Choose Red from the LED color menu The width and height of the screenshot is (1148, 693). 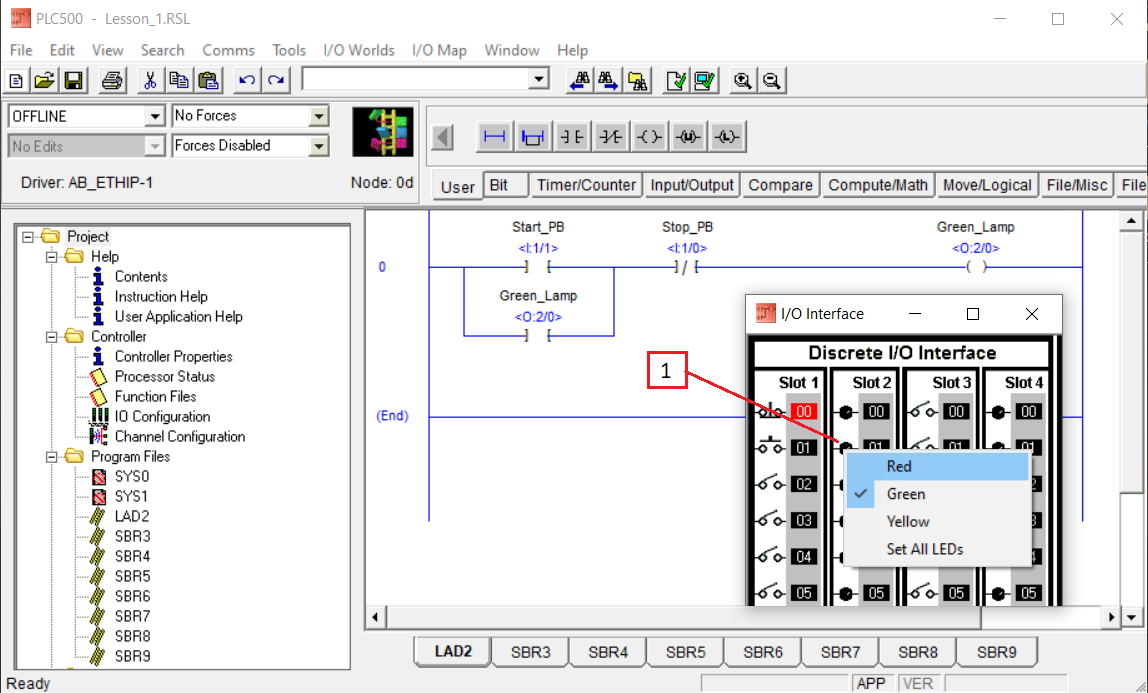[x=938, y=466]
